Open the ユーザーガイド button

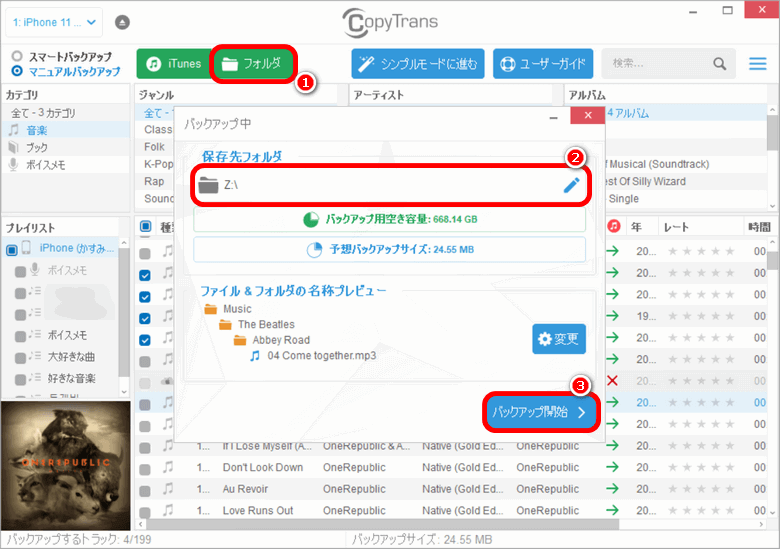pos(543,64)
